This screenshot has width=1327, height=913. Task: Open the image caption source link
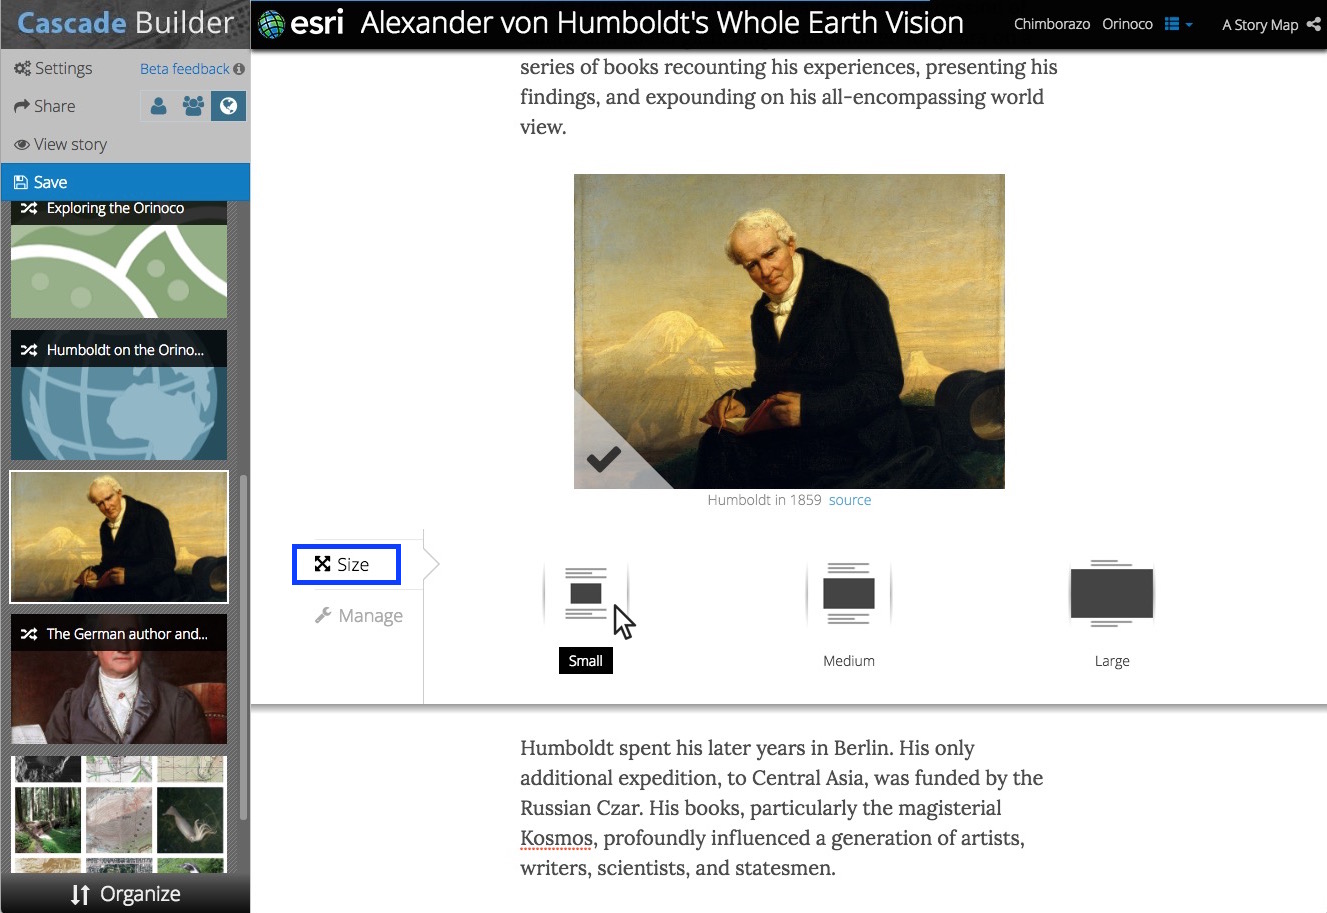(x=850, y=500)
